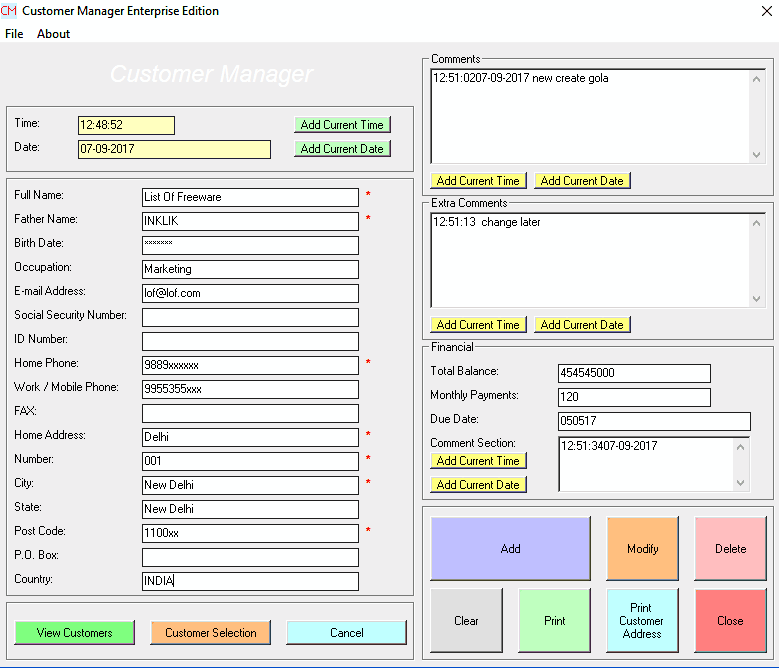Click the Occupation field
This screenshot has height=668, width=779.
pyautogui.click(x=250, y=269)
